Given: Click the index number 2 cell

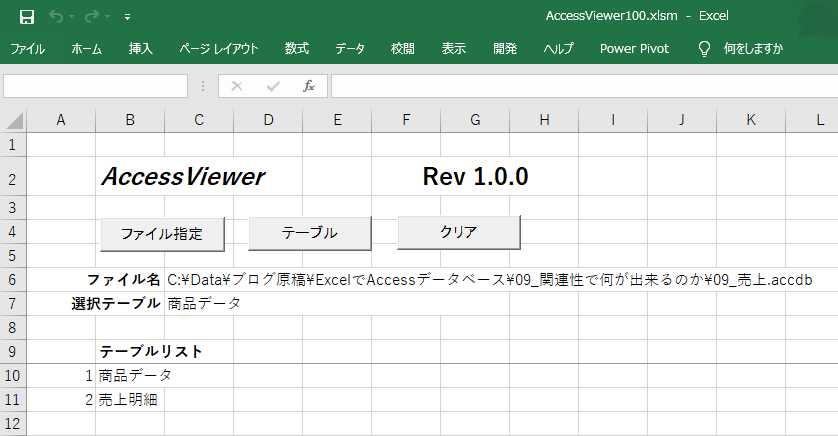Looking at the screenshot, I should (x=89, y=400).
